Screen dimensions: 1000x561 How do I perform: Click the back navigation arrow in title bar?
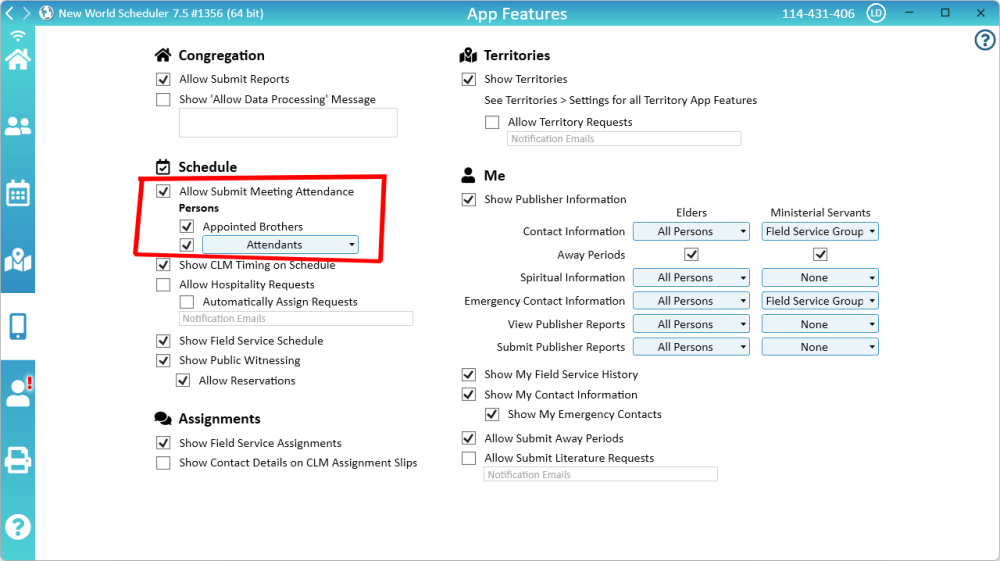pos(9,14)
